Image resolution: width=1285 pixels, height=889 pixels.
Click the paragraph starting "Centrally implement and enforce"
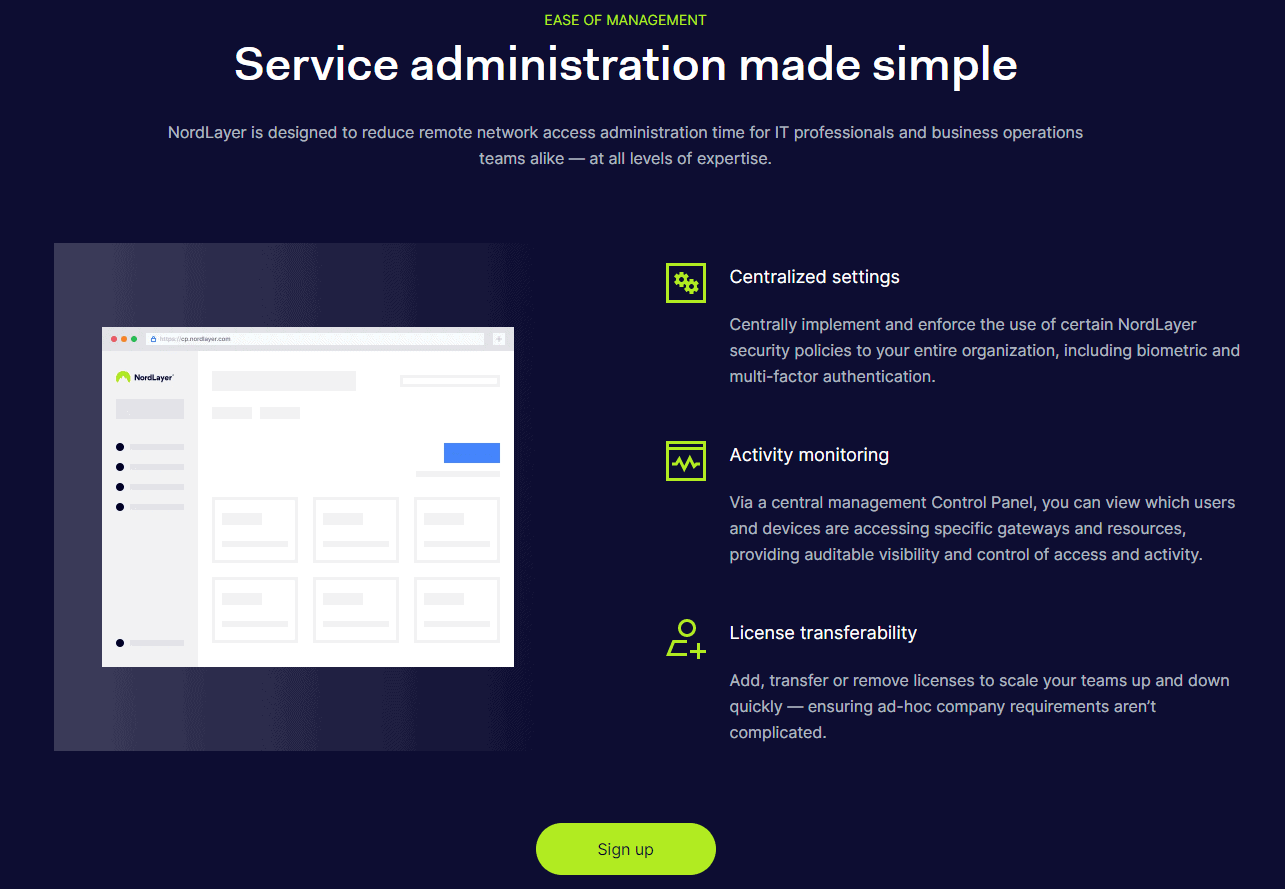[985, 351]
